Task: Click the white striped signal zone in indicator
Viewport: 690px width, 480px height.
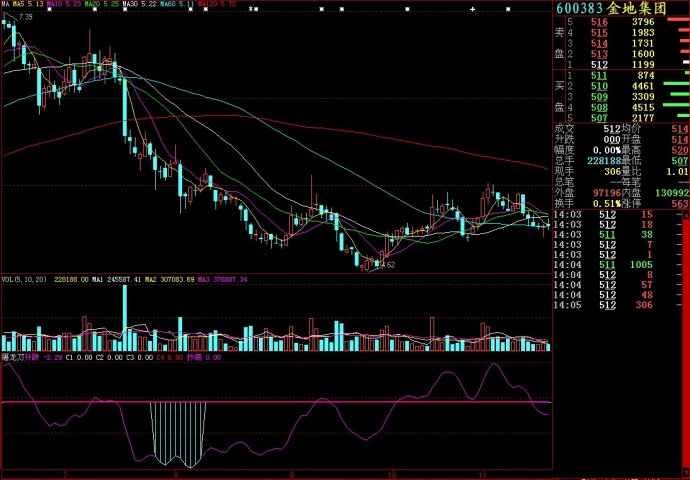Action: [178, 433]
